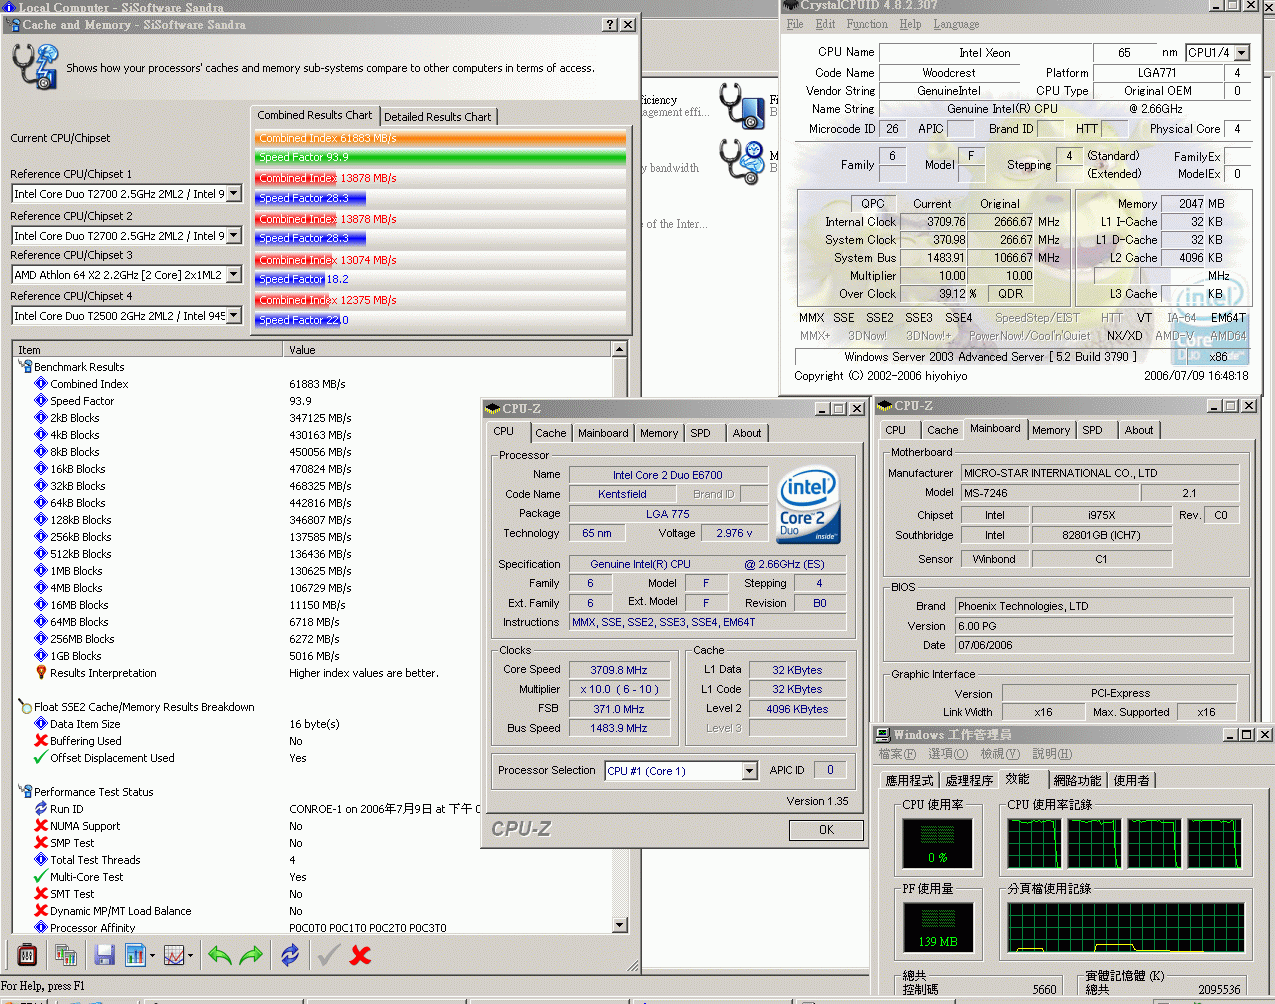Select Combined Results Chart tab
1275x1004 pixels.
pos(315,115)
